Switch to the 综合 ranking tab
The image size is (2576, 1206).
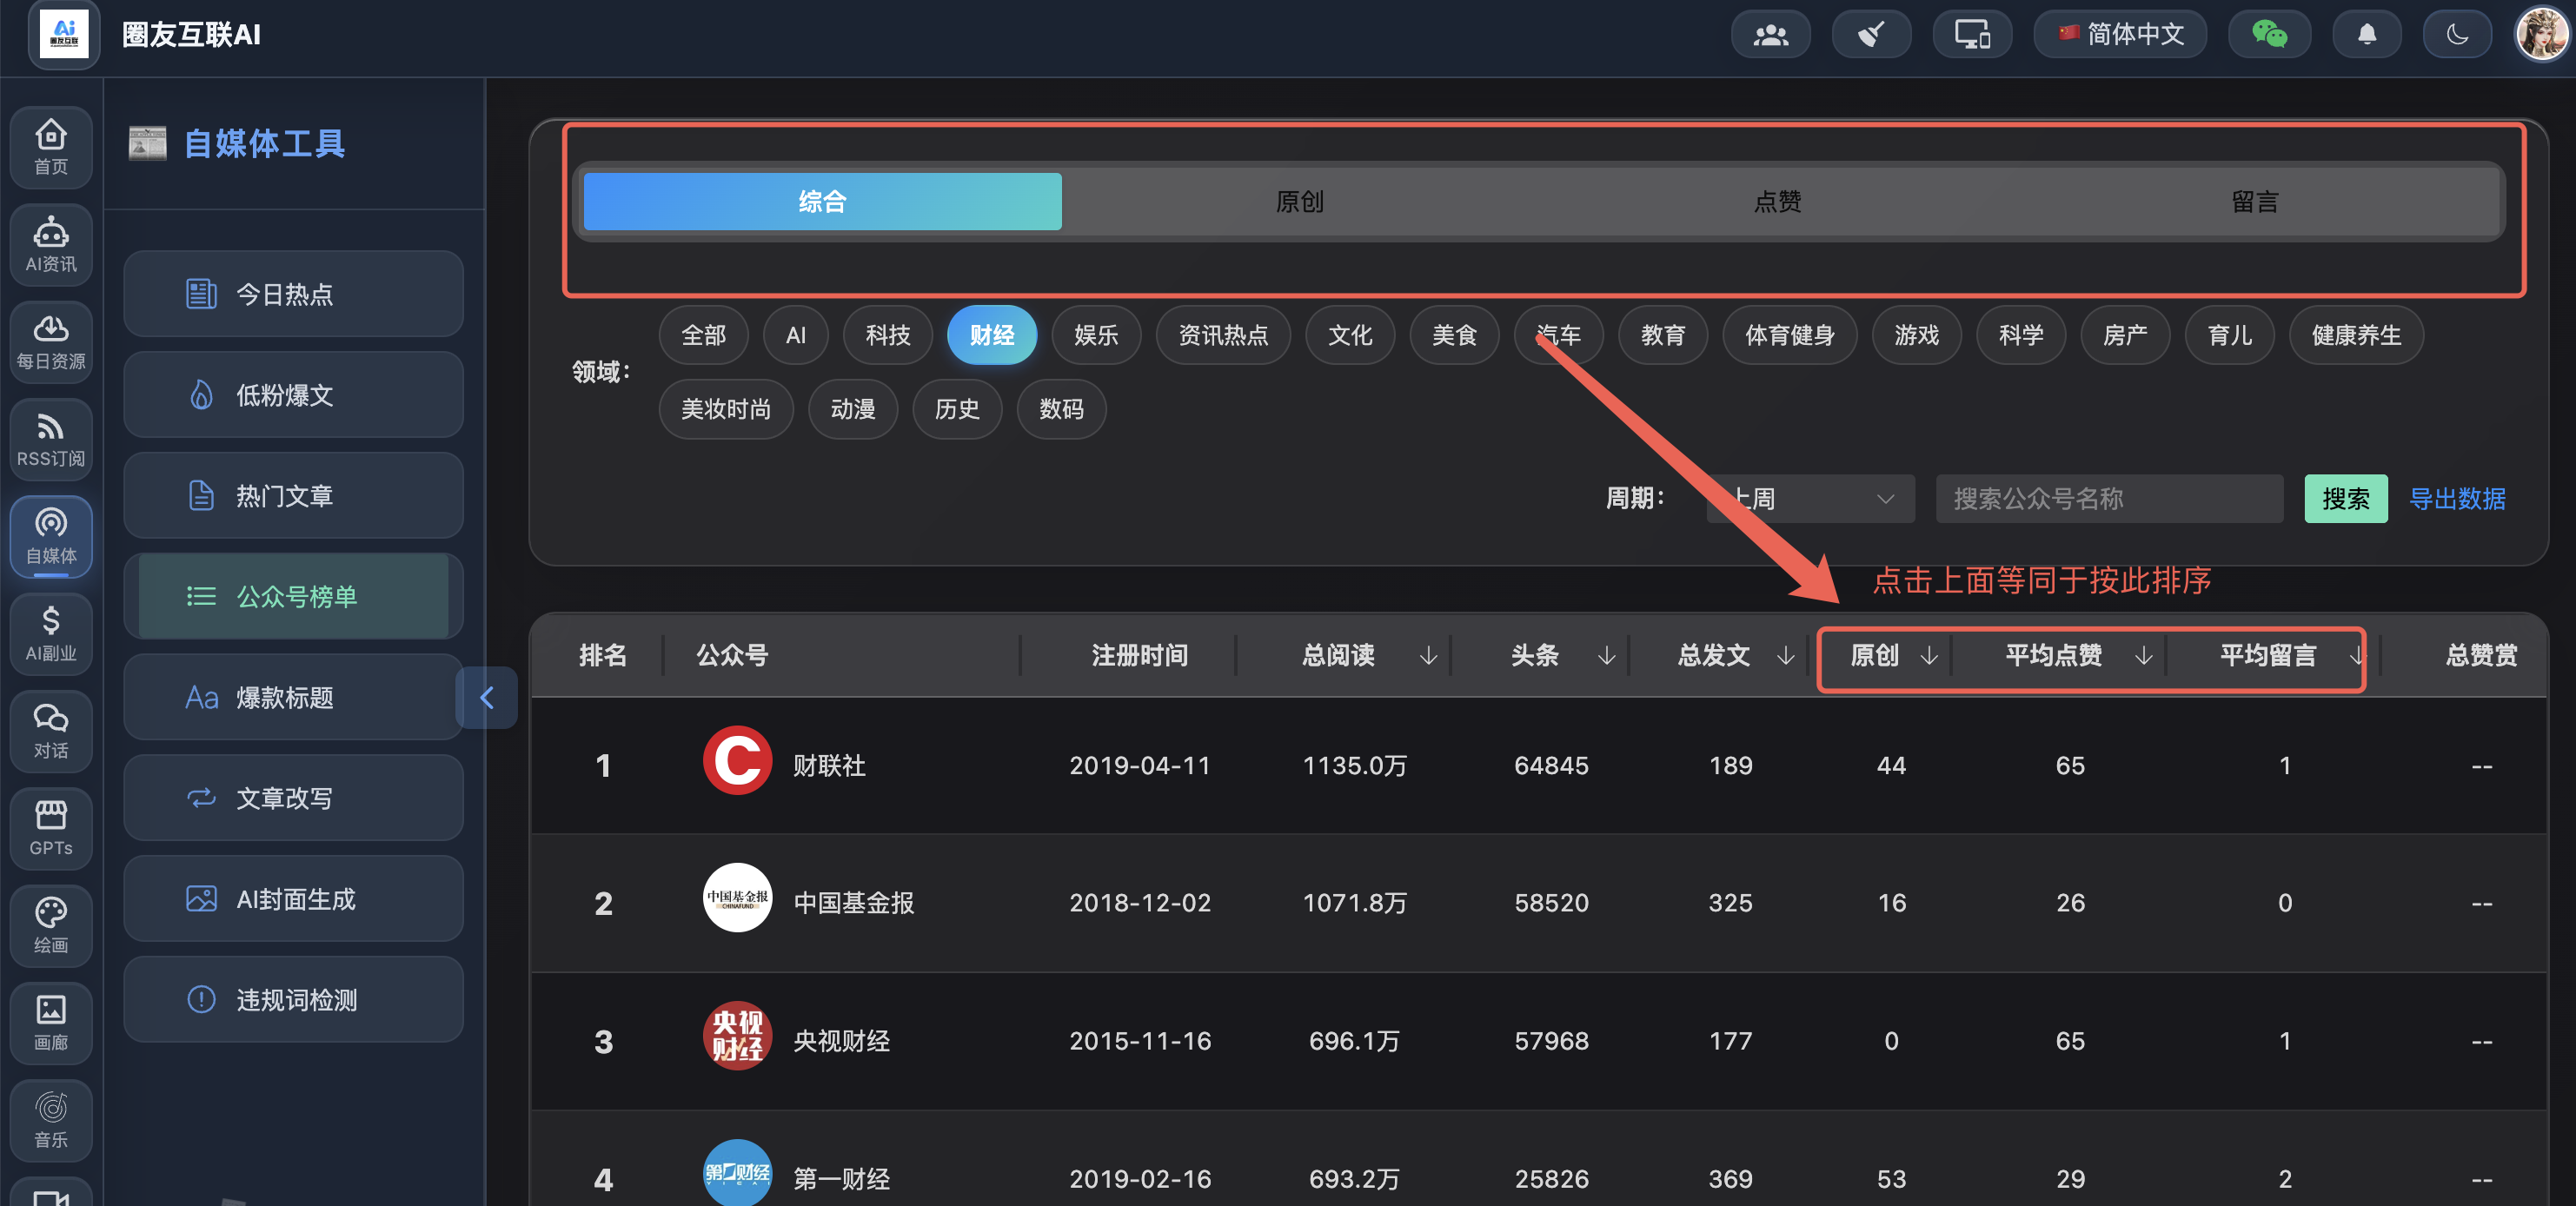click(x=822, y=202)
